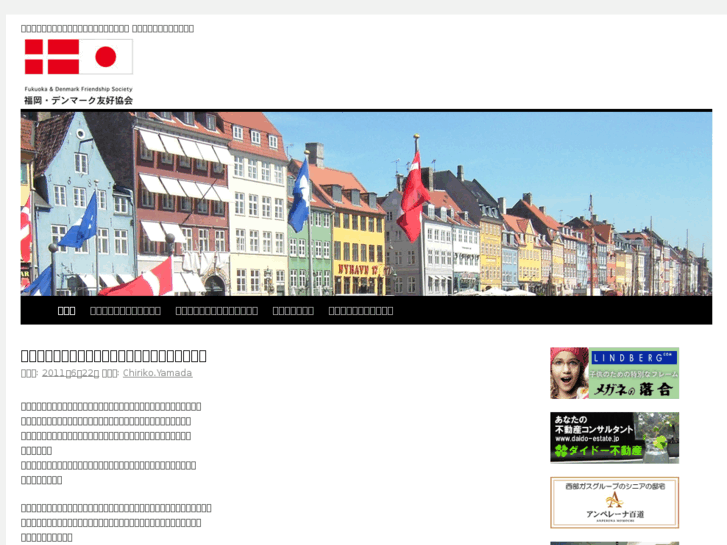Open the LINDBERG eyewear sidebar banner
The height and width of the screenshot is (545, 727).
tap(614, 373)
